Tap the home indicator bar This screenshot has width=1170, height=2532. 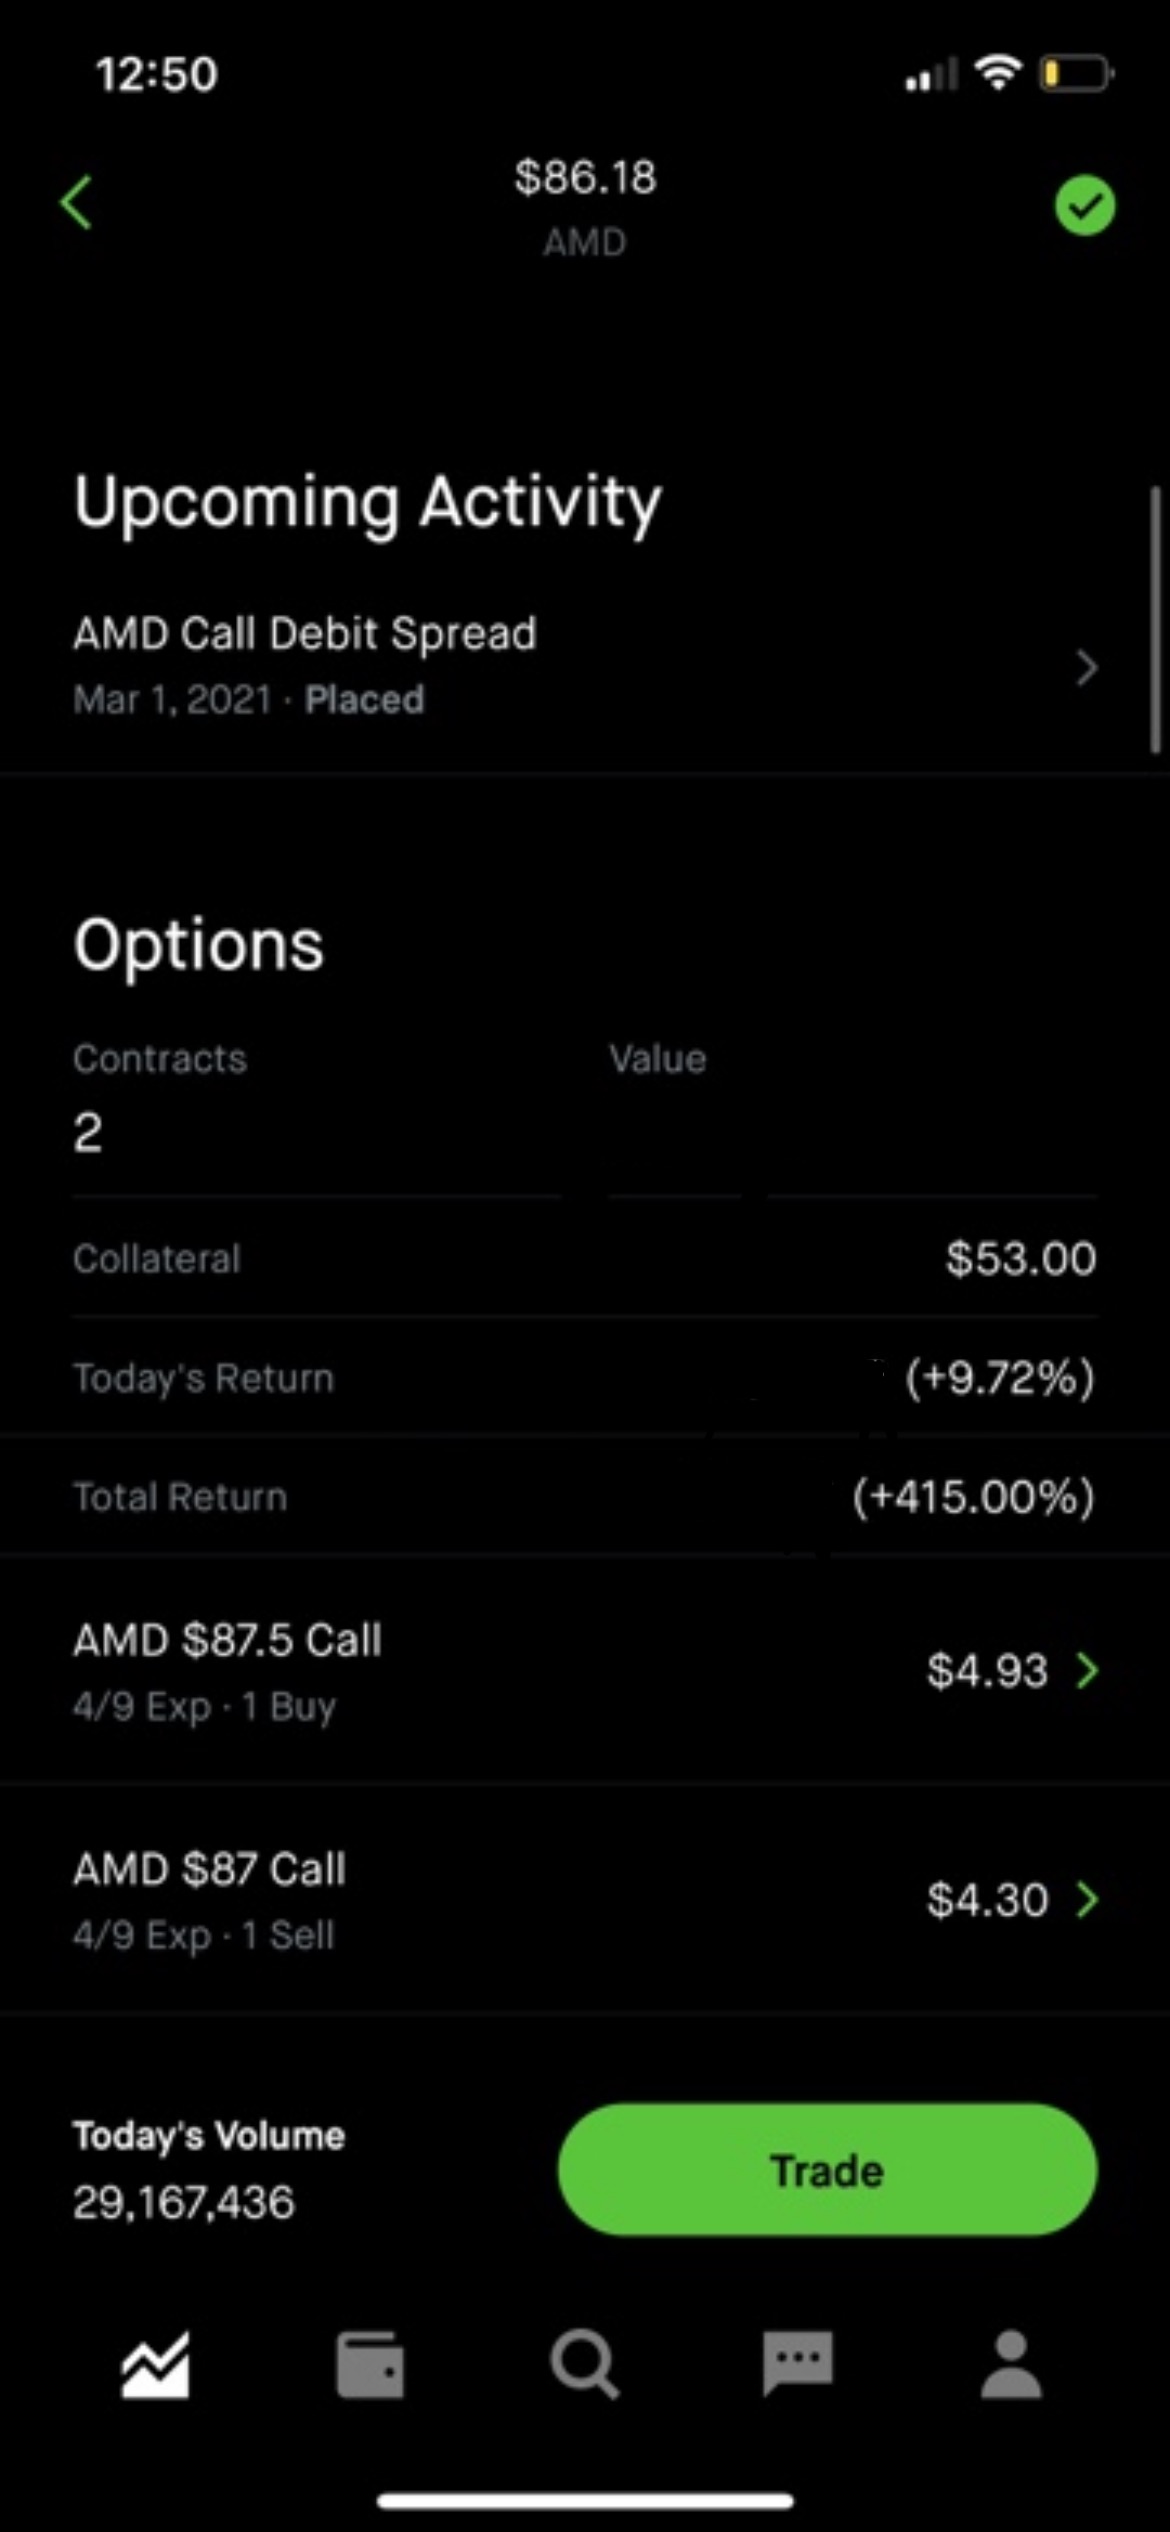click(x=585, y=2501)
